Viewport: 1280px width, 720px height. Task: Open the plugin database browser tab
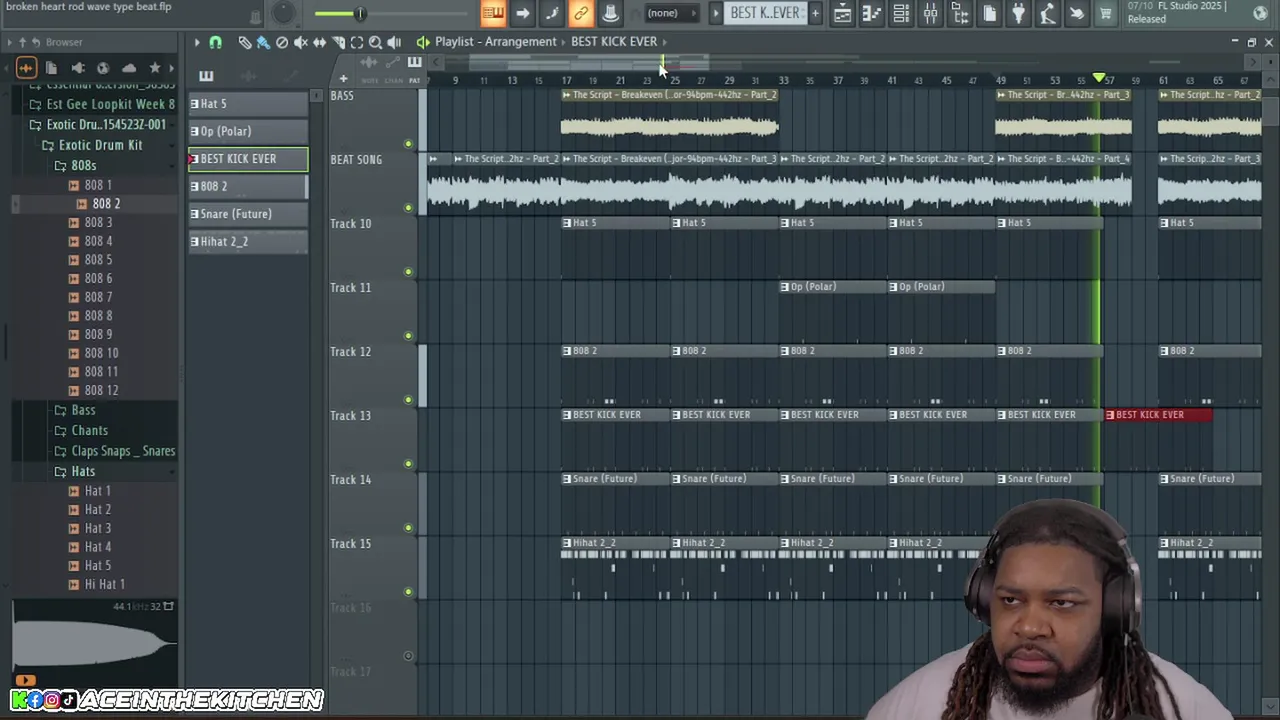pyautogui.click(x=77, y=68)
